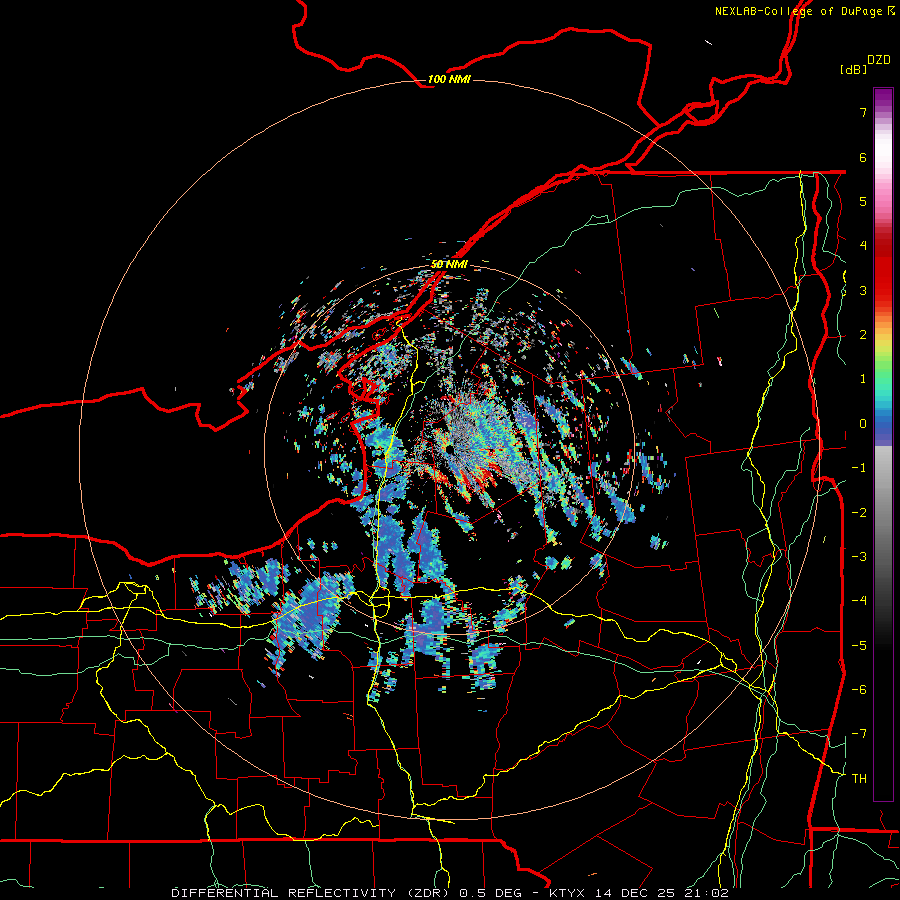The width and height of the screenshot is (900, 900).
Task: Click the -6 value on the legend scale
Action: [x=859, y=690]
